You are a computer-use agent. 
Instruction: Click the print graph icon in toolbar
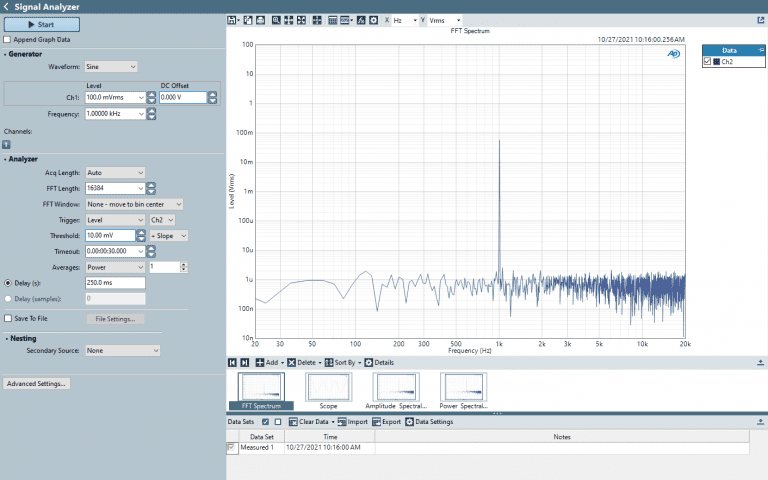(260, 20)
